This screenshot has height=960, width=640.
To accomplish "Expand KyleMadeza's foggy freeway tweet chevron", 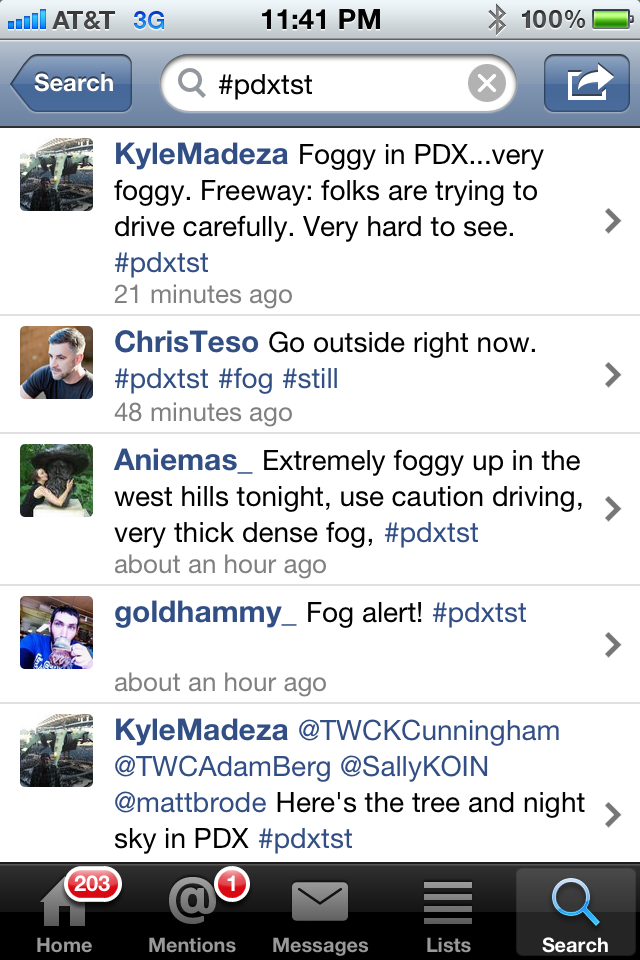I will coord(613,222).
